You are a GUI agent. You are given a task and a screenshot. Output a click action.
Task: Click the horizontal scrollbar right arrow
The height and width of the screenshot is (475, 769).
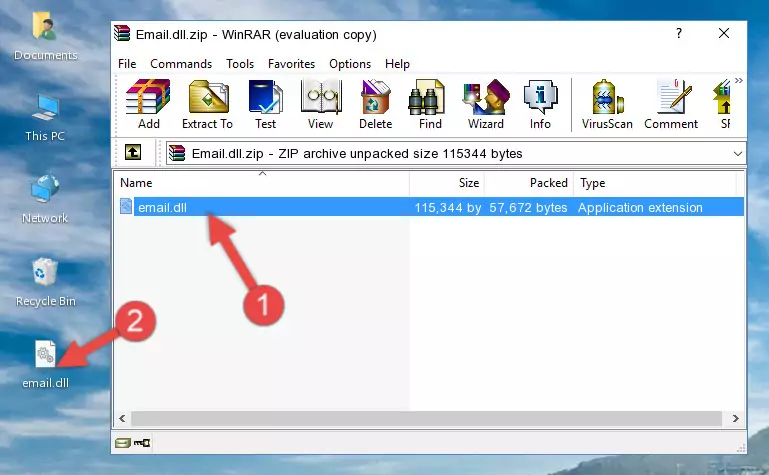click(x=736, y=419)
